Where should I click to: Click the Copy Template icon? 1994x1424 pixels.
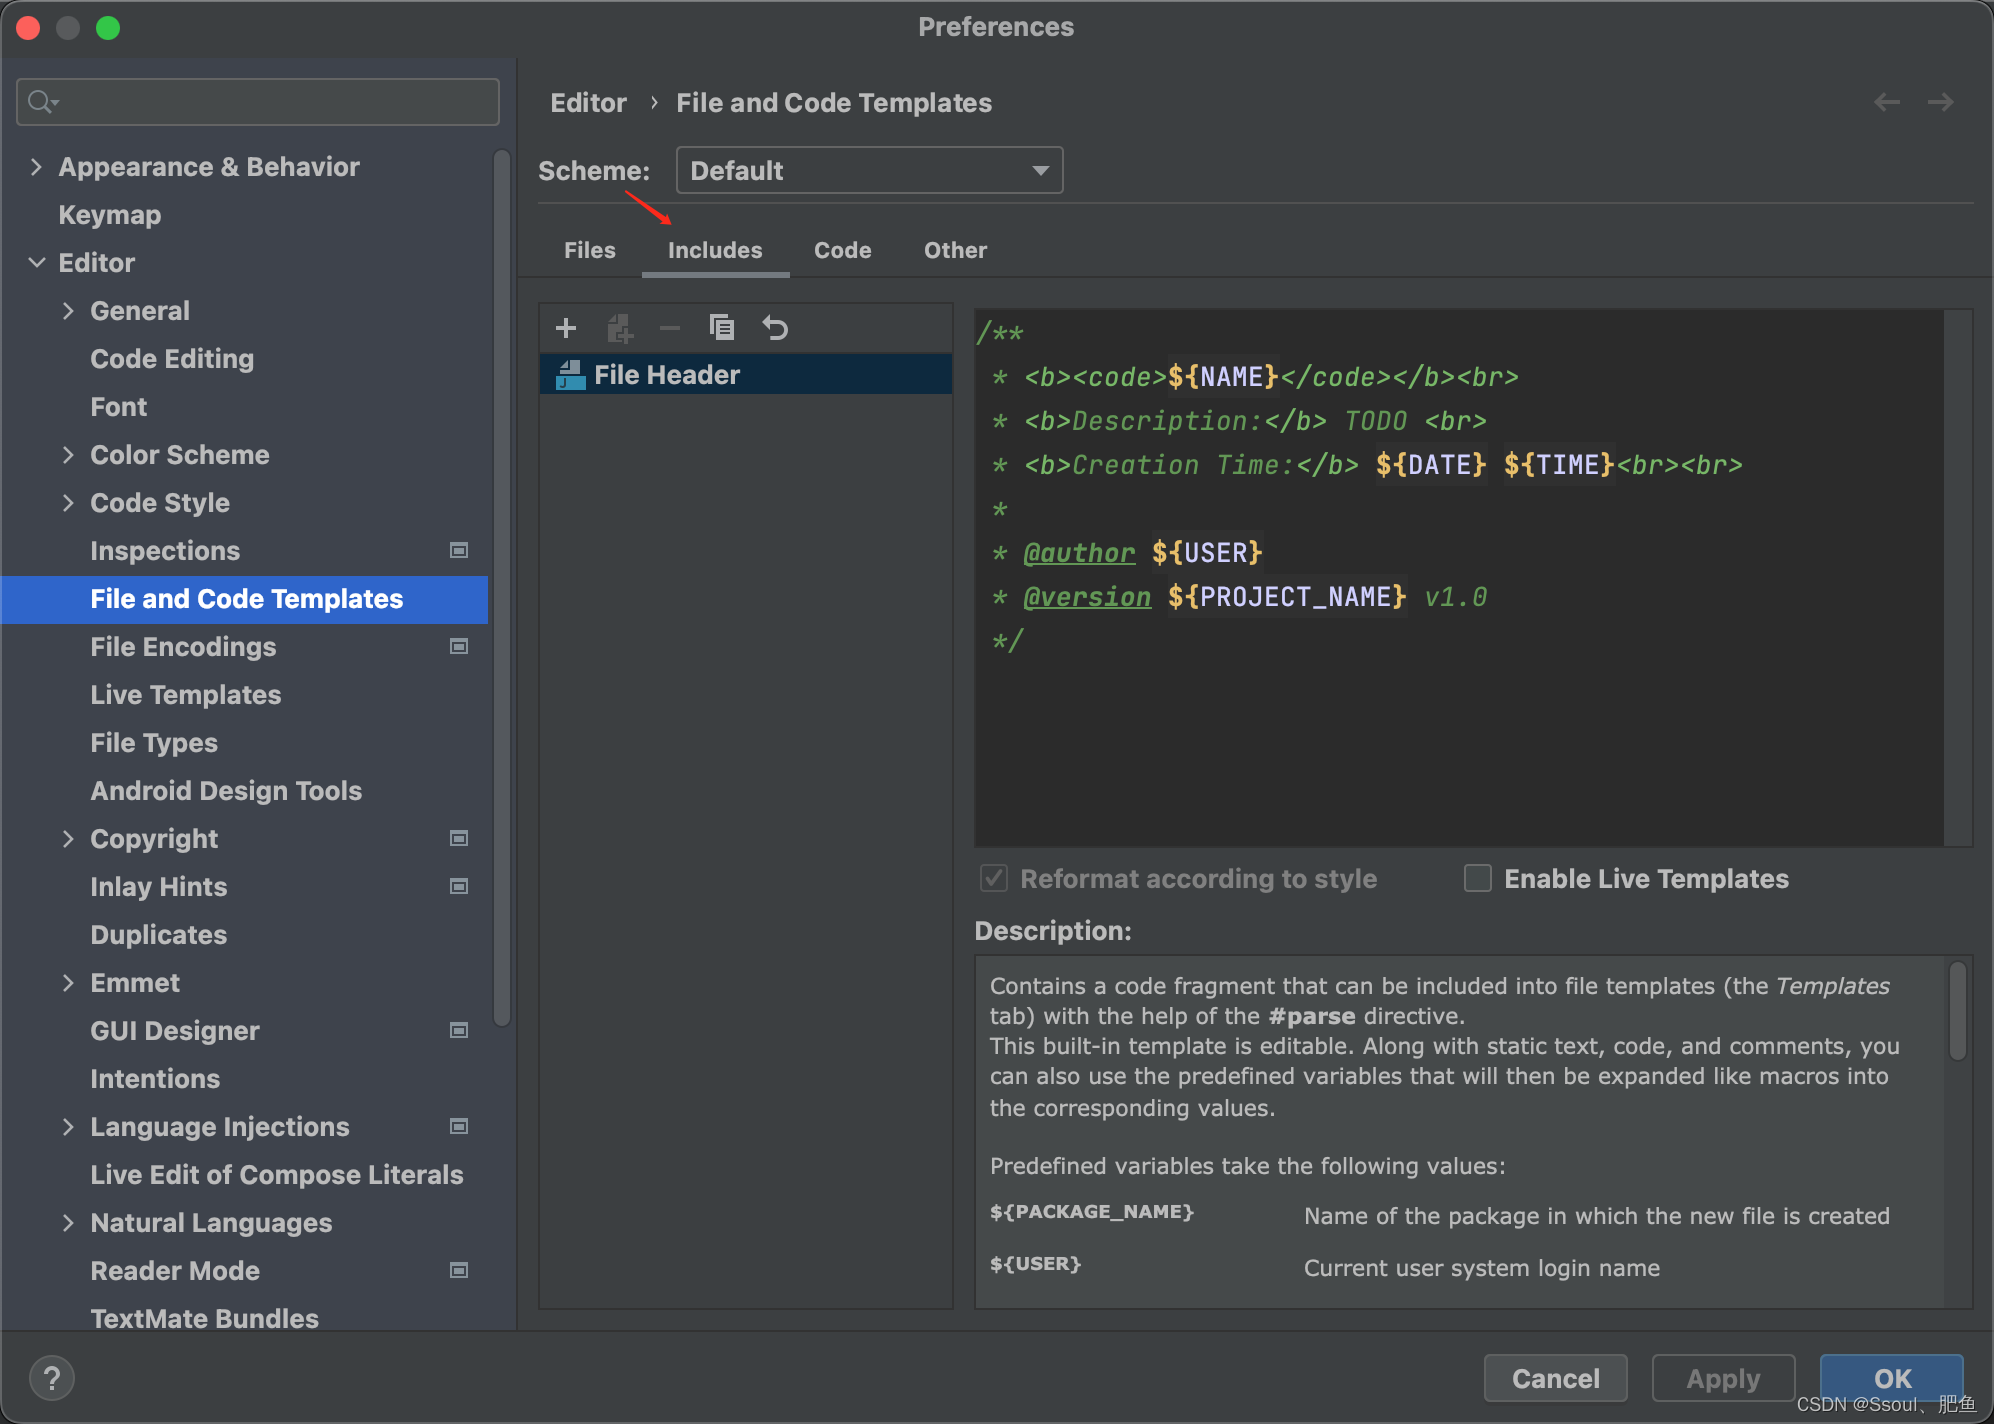[721, 328]
